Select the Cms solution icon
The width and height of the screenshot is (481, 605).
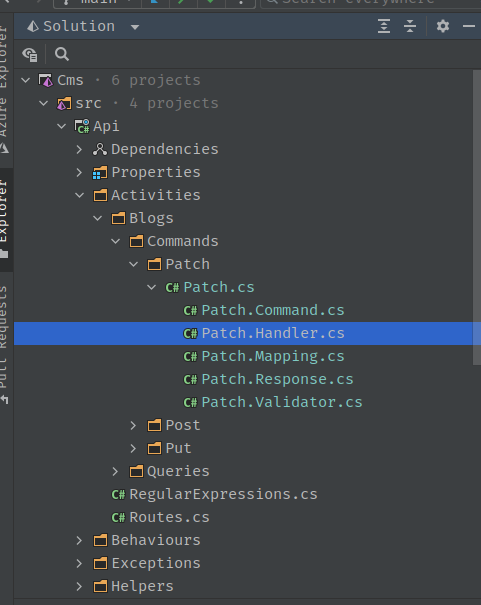coord(46,80)
